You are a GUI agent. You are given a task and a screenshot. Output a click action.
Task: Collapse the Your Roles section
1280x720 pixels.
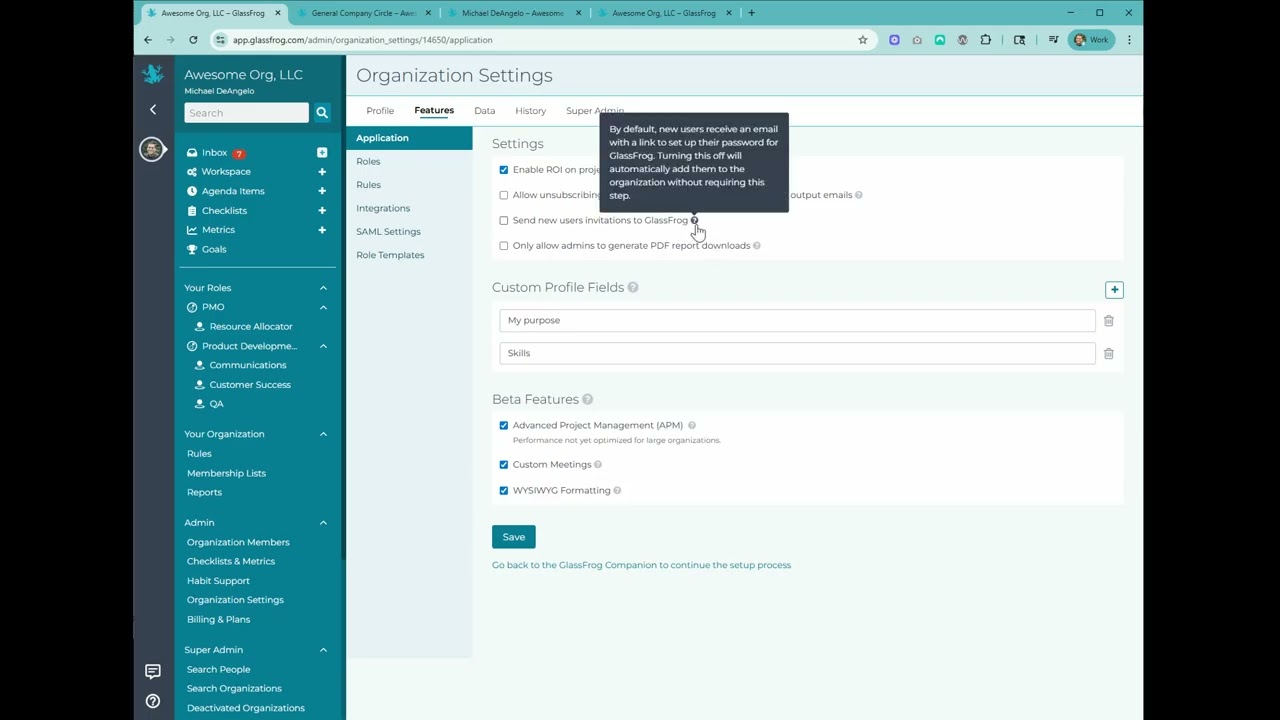[x=323, y=288]
